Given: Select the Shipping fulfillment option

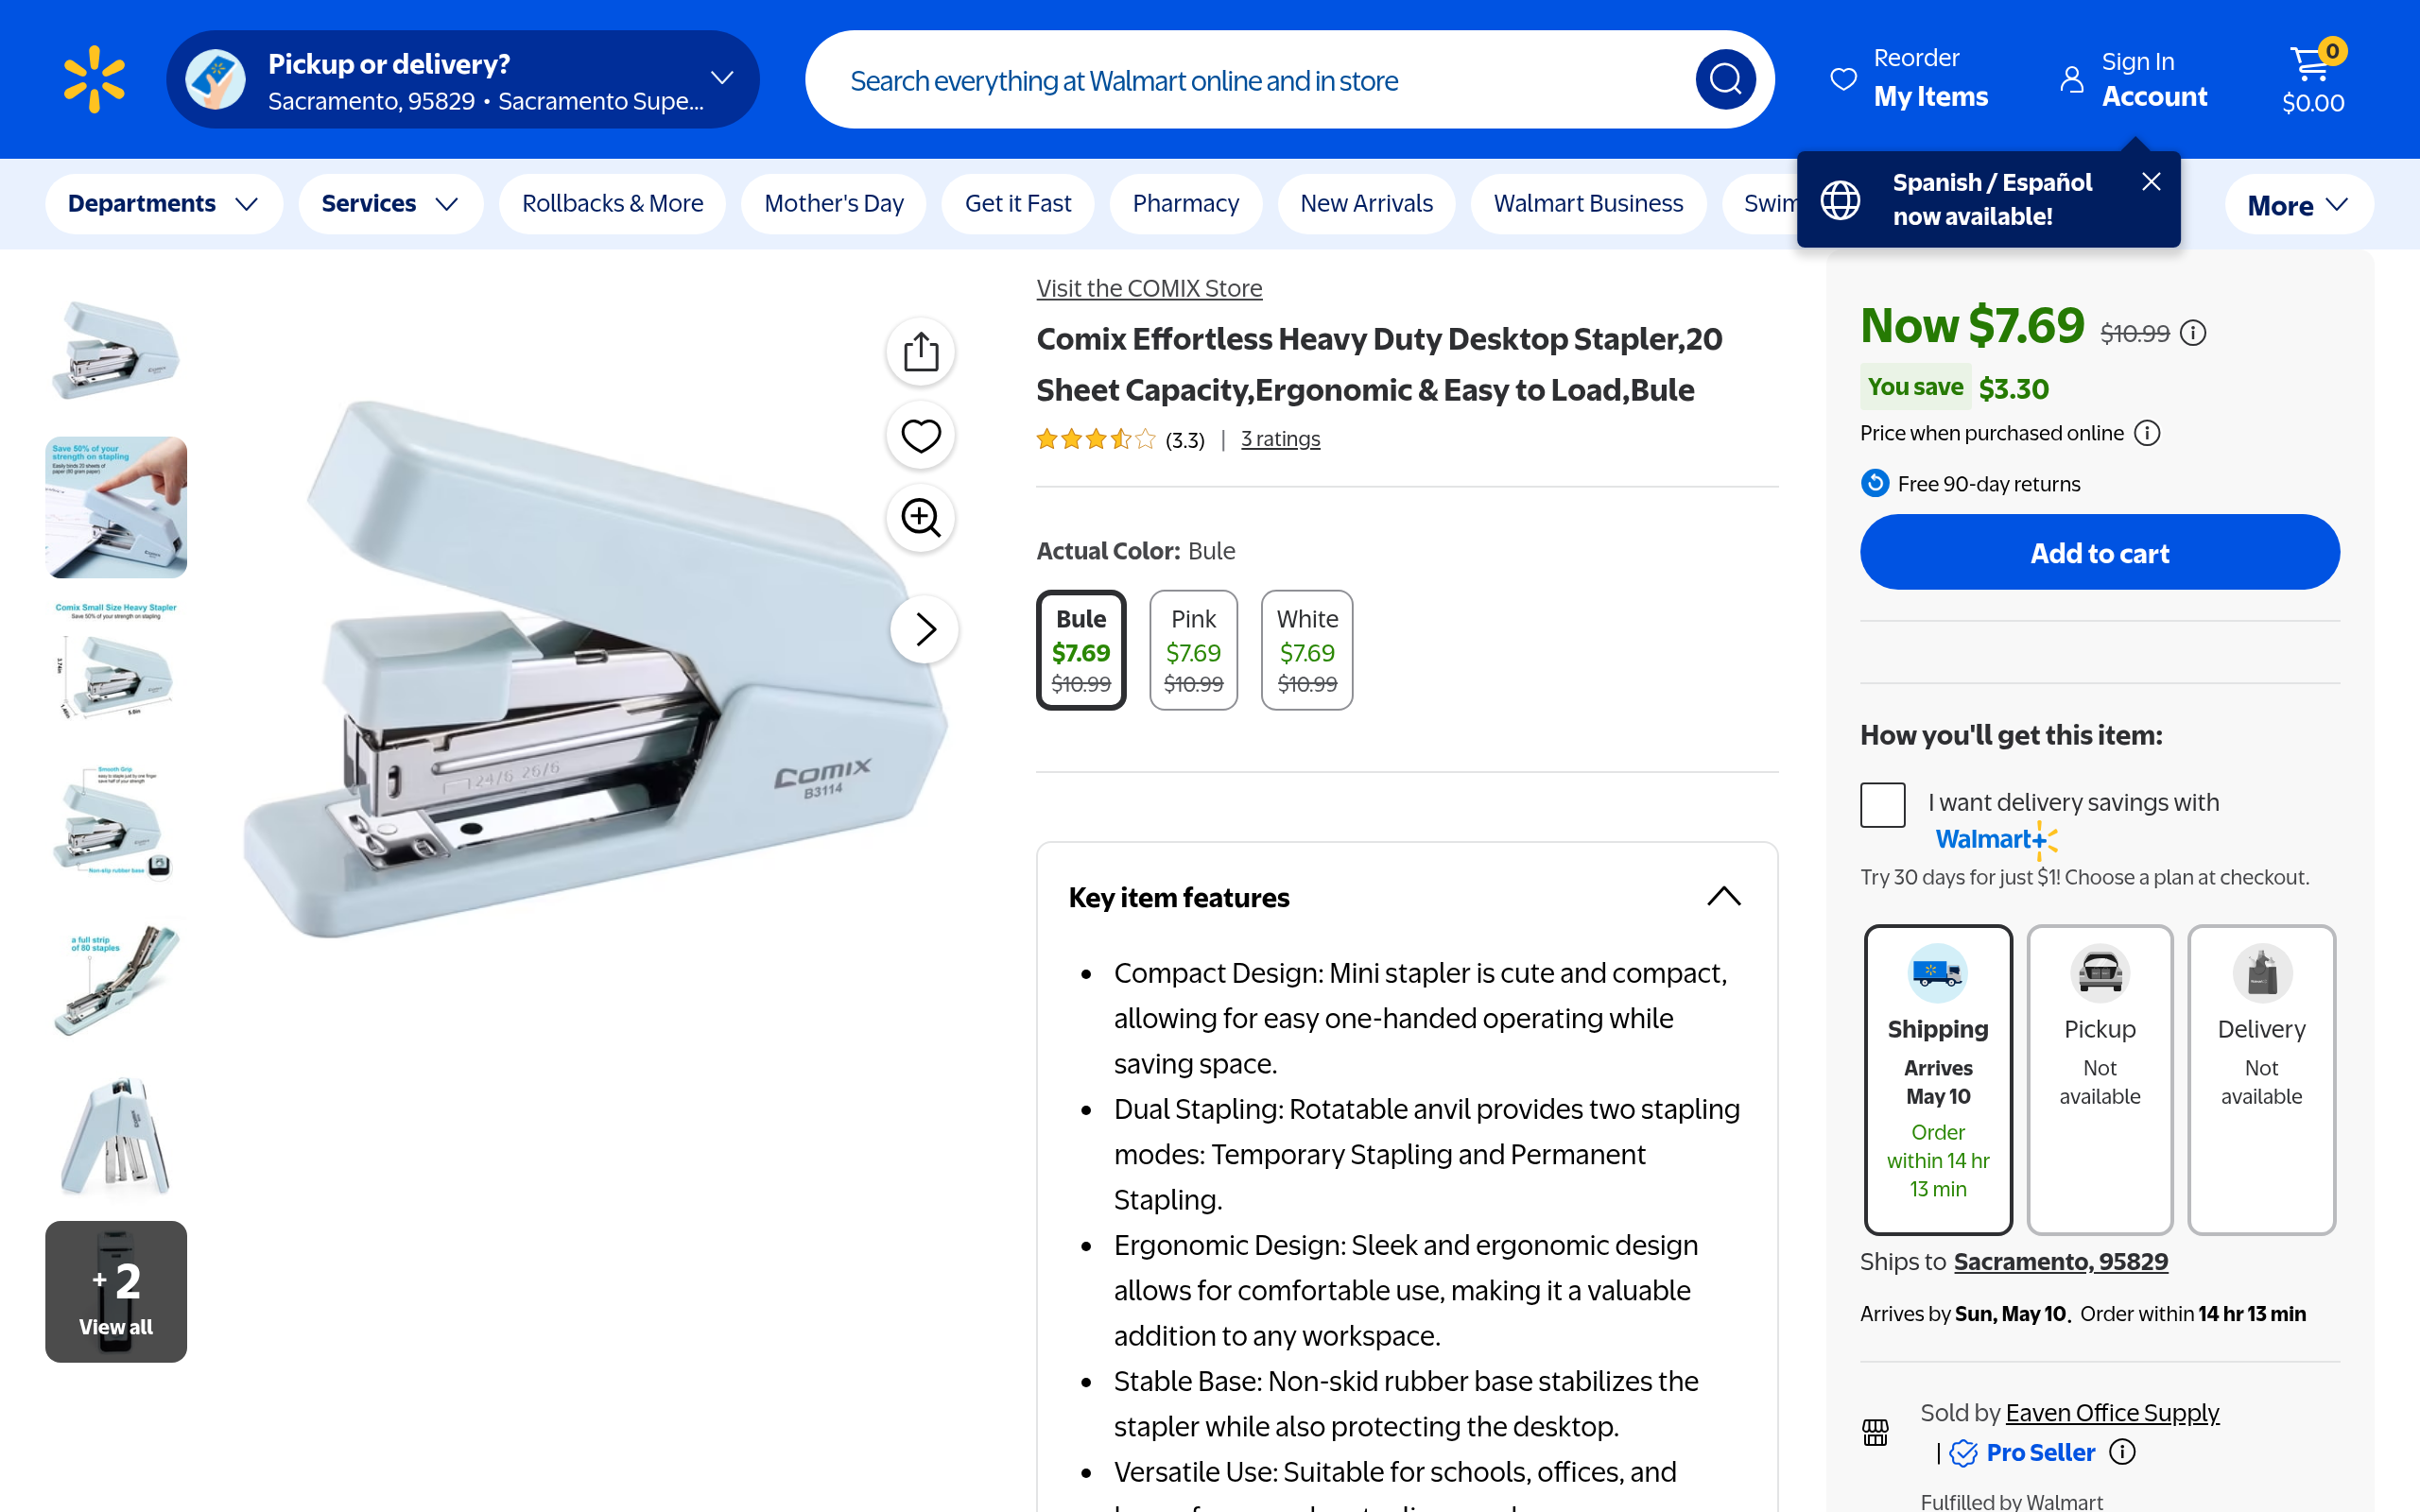Looking at the screenshot, I should [1938, 1080].
